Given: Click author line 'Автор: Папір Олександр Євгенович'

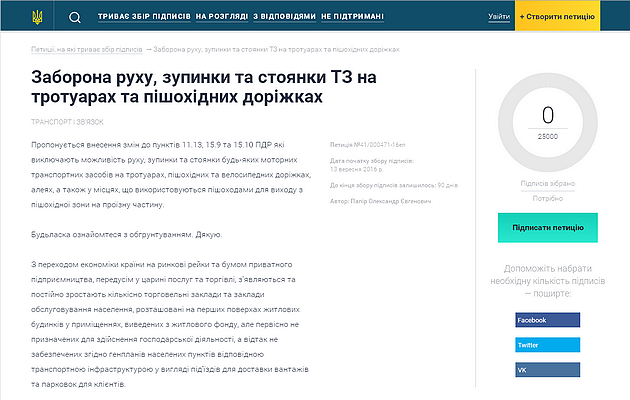Looking at the screenshot, I should point(380,201).
